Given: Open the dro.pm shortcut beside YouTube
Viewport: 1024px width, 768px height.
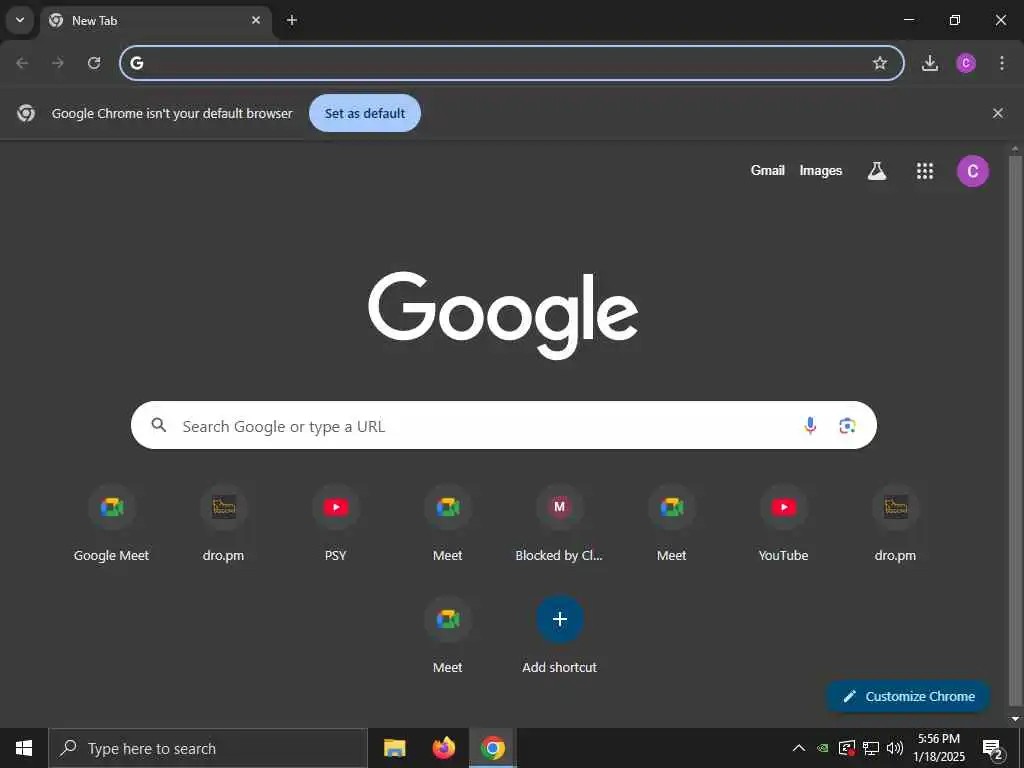Looking at the screenshot, I should (x=895, y=524).
